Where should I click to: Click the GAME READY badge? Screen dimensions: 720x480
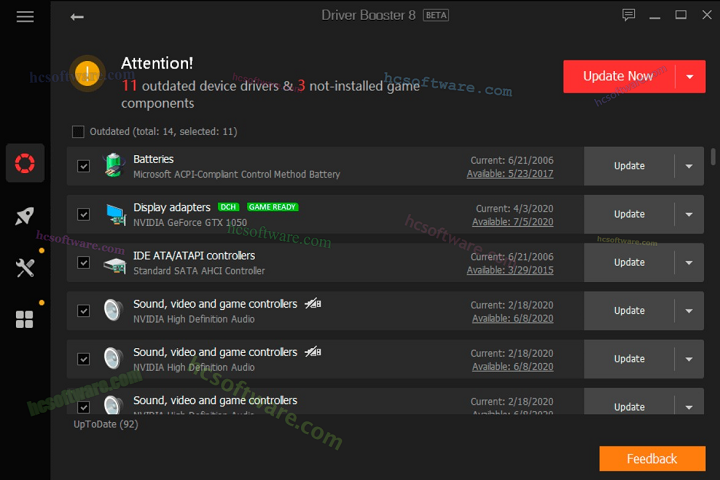tap(272, 207)
